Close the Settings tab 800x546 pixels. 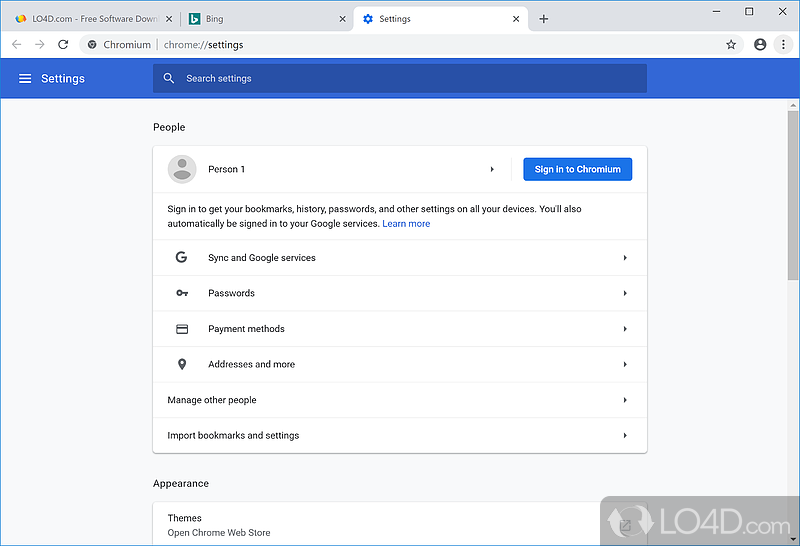click(516, 19)
